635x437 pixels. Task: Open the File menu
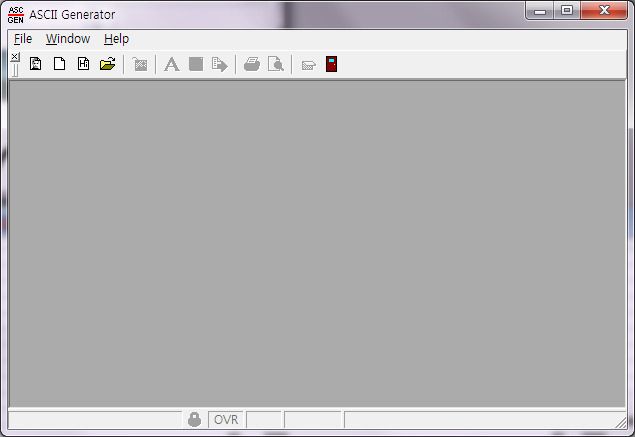23,39
